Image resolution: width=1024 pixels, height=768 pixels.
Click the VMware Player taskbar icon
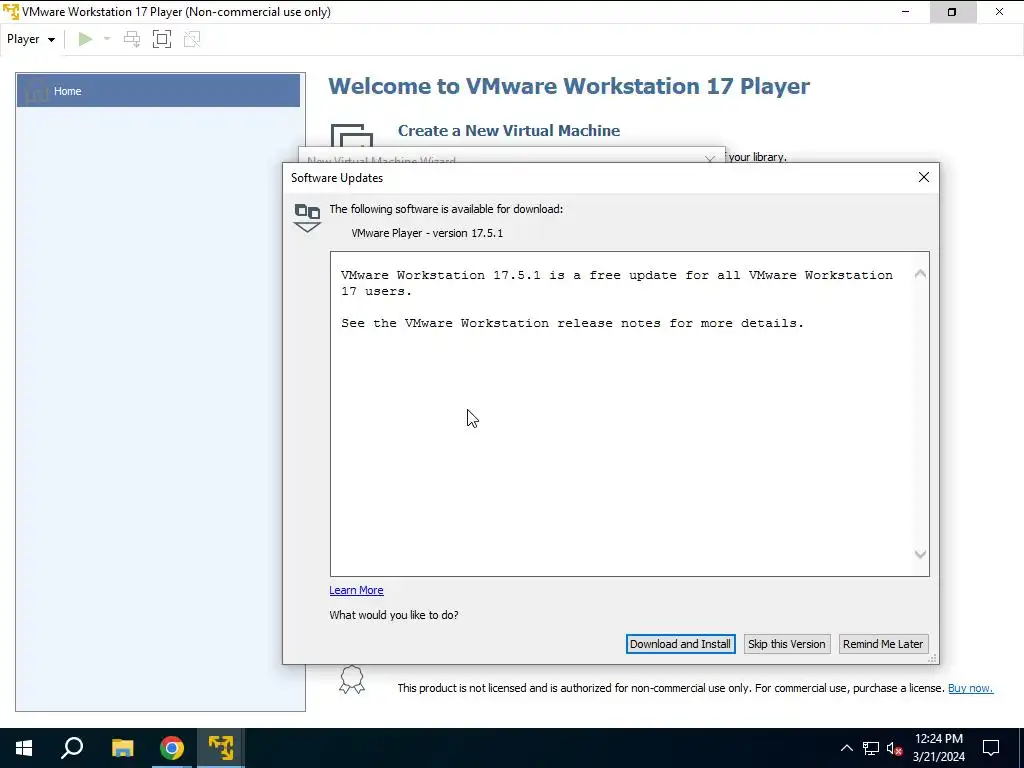221,748
